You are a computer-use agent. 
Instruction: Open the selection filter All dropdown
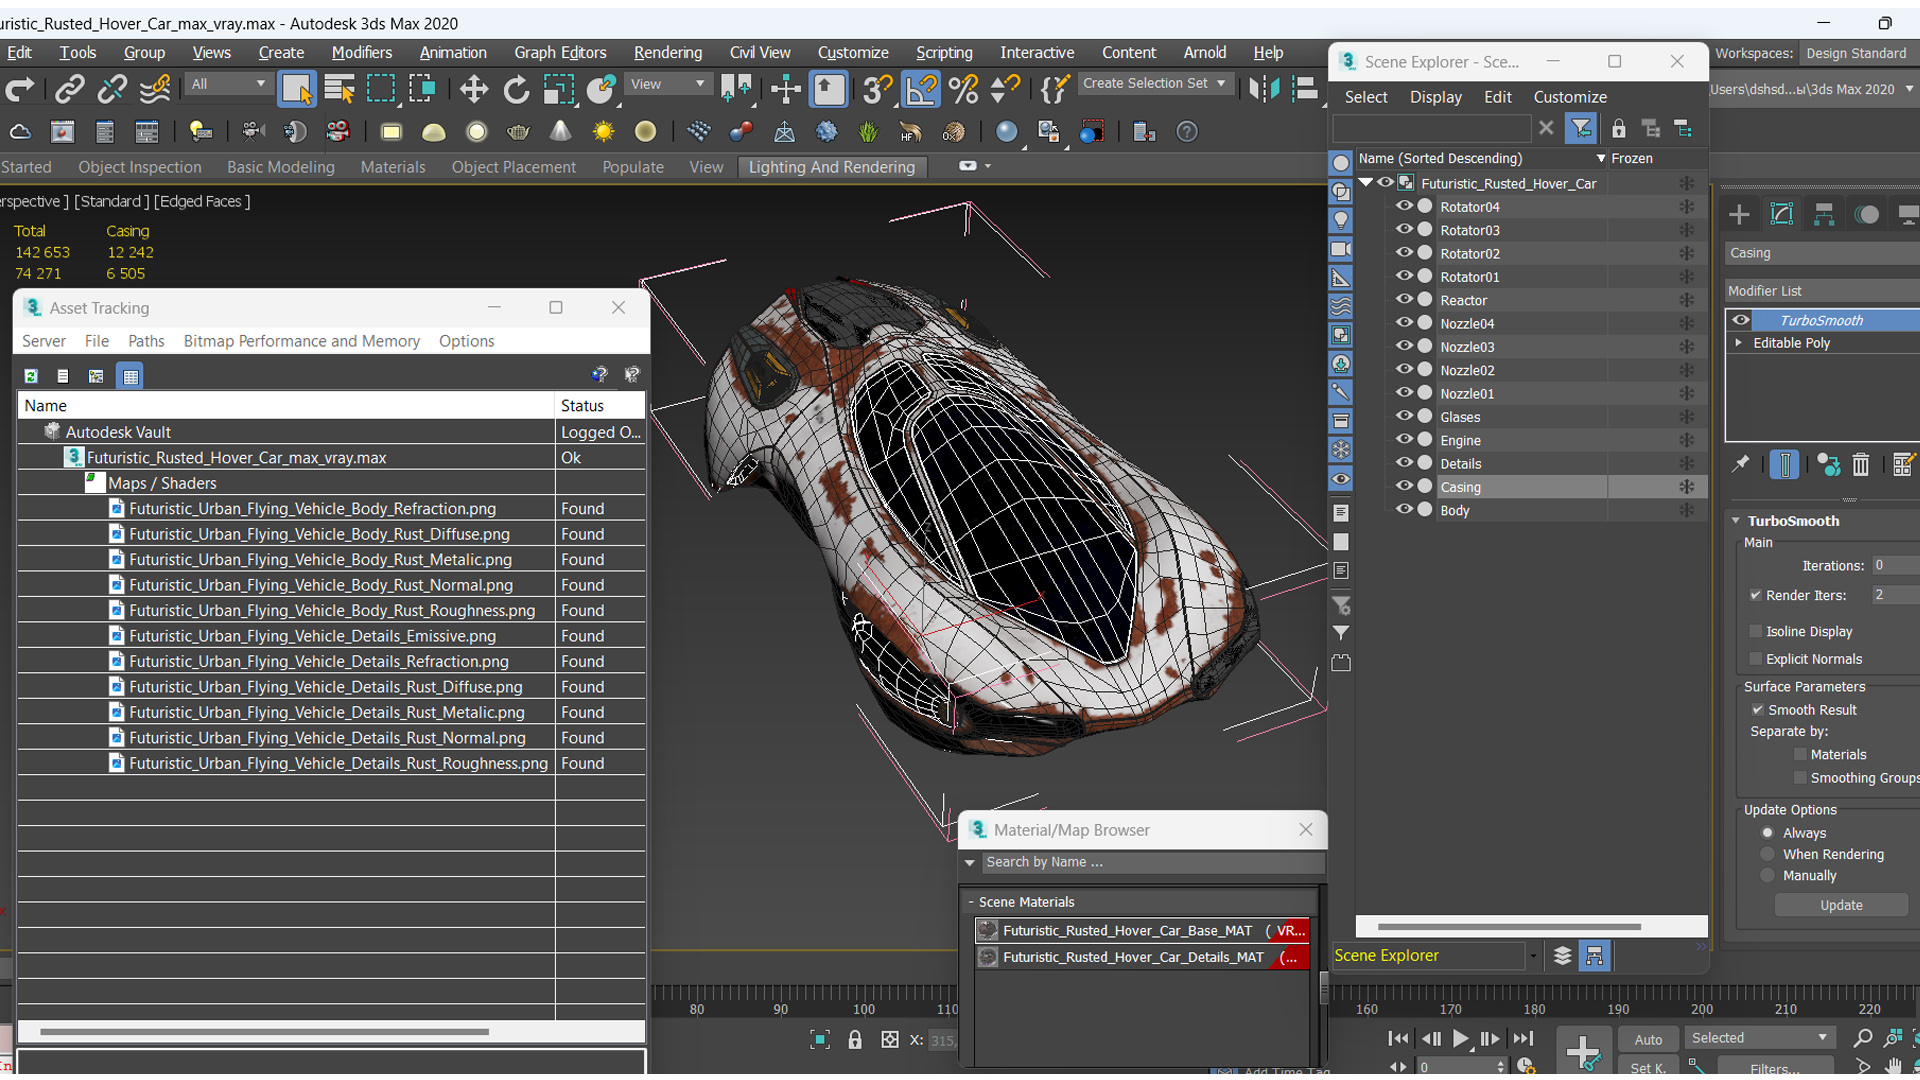228,84
